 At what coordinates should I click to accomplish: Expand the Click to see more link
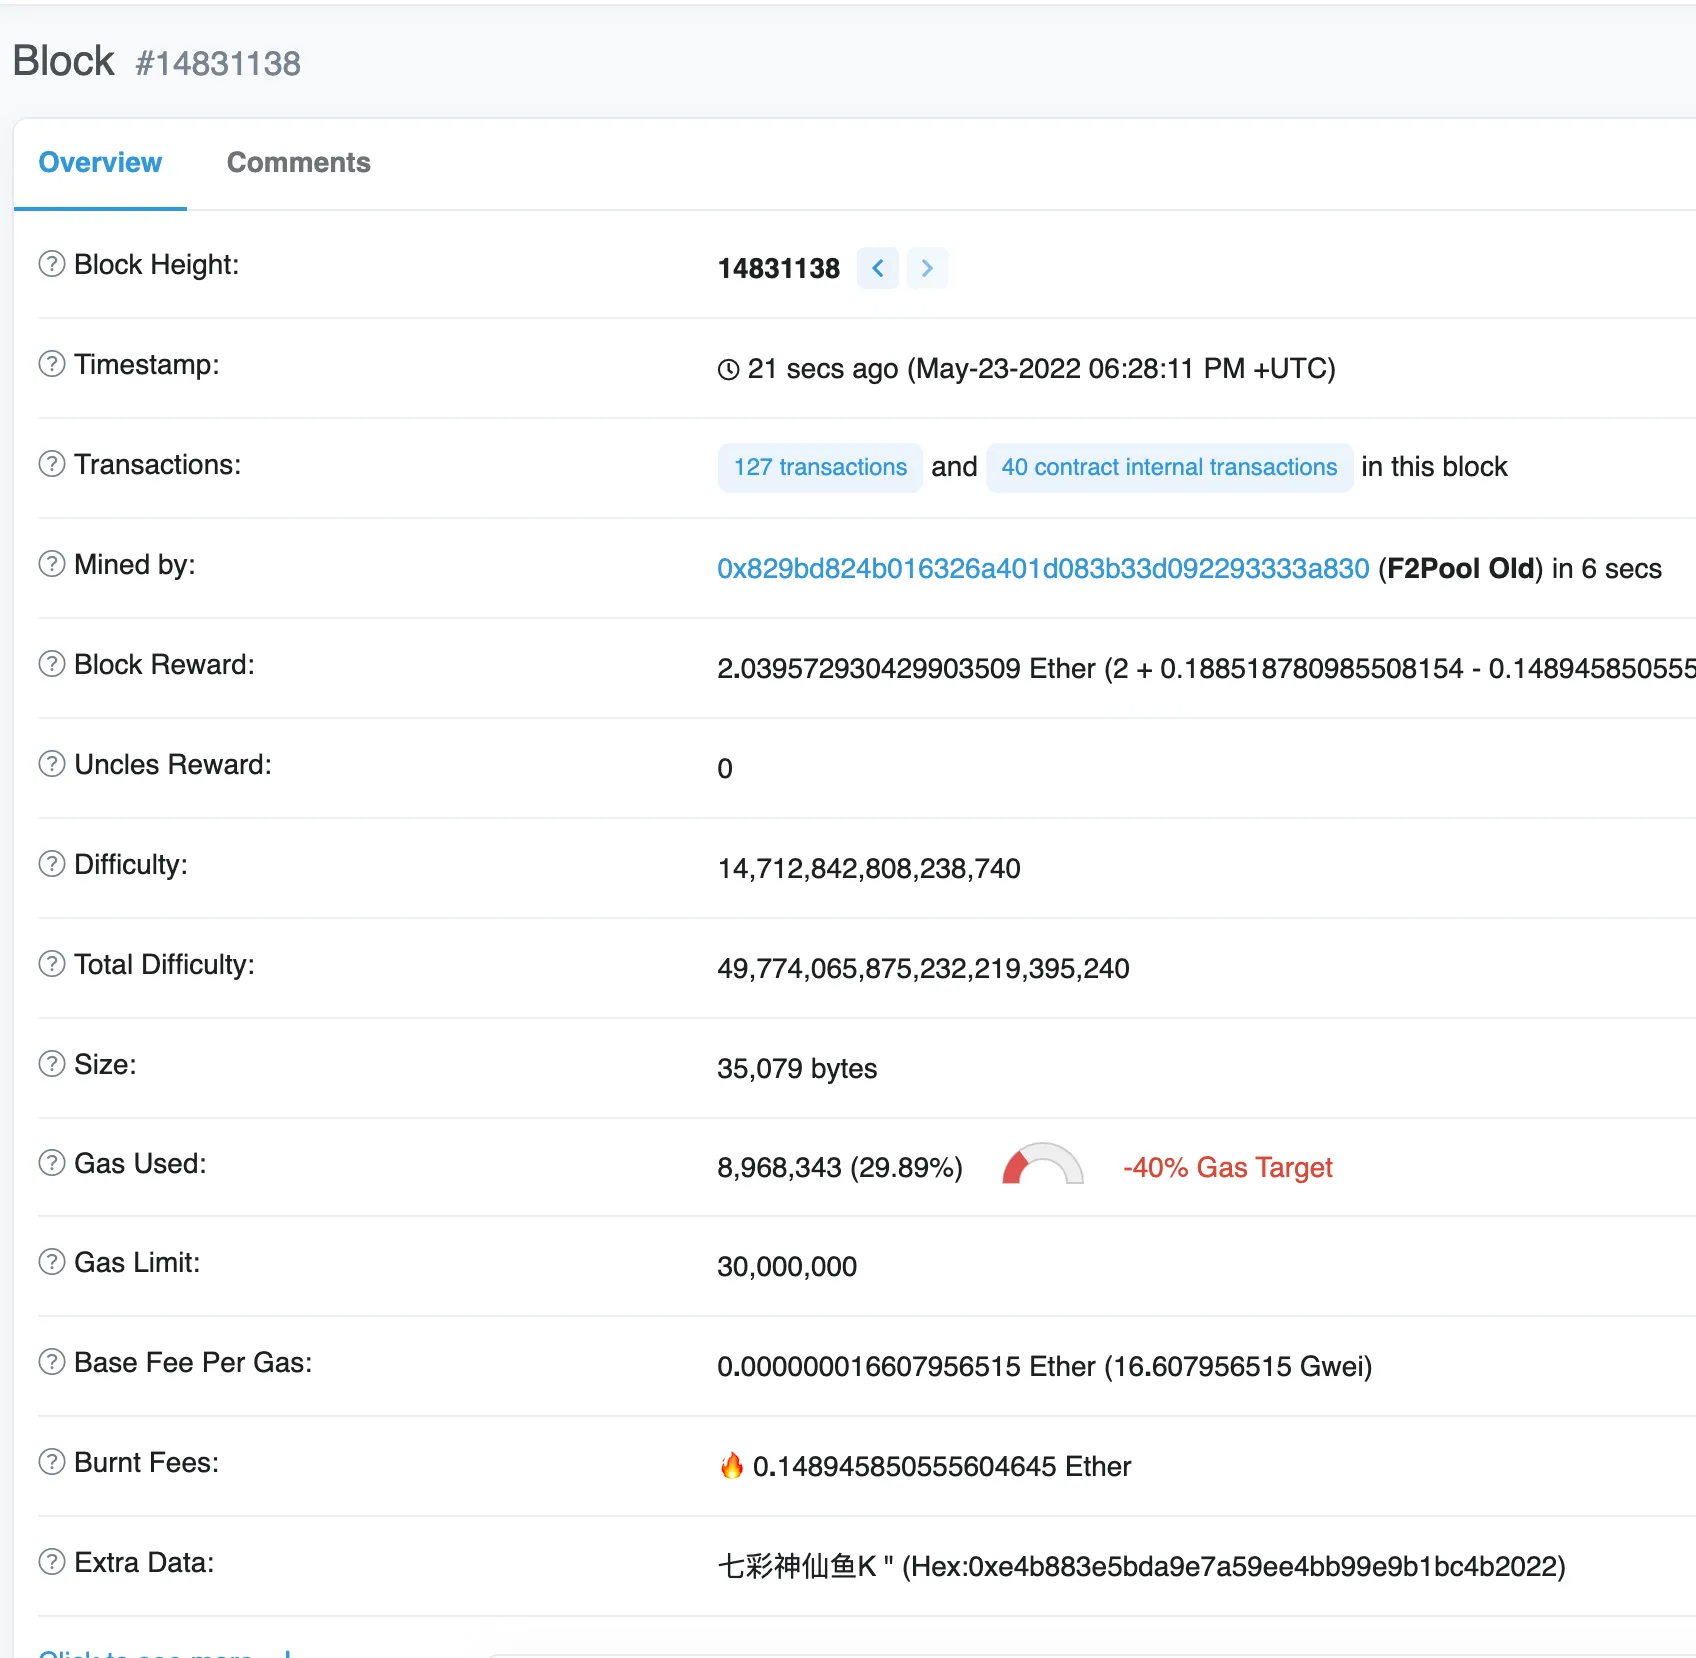pyautogui.click(x=145, y=1652)
